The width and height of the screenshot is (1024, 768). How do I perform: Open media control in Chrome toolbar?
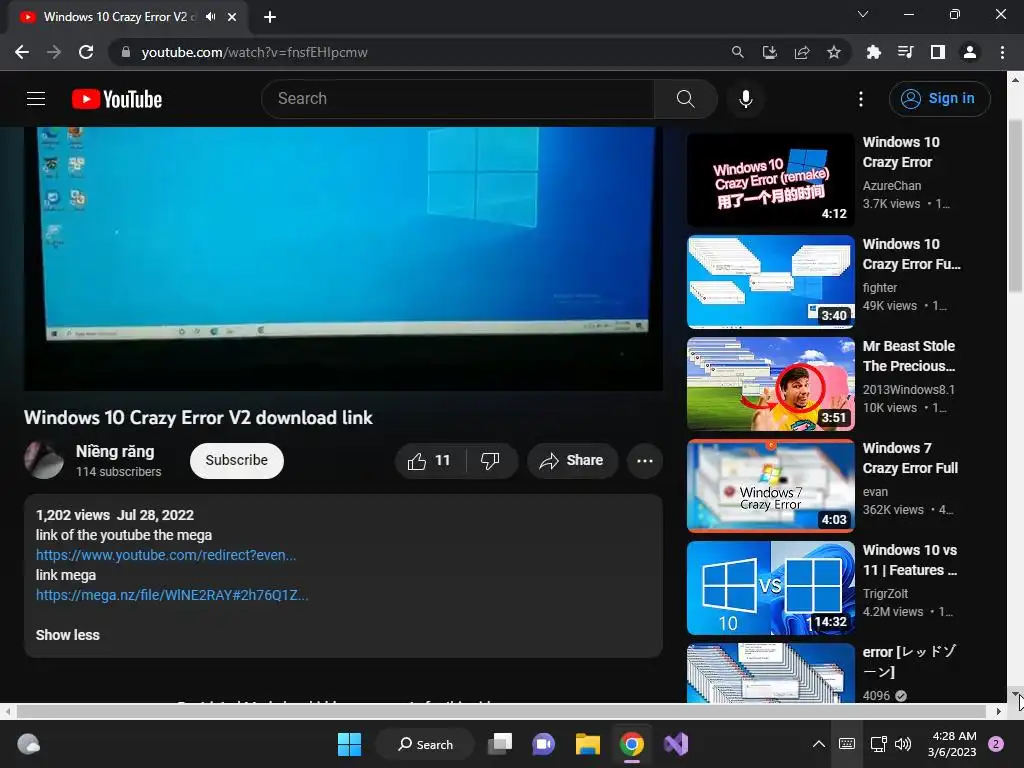pyautogui.click(x=905, y=52)
